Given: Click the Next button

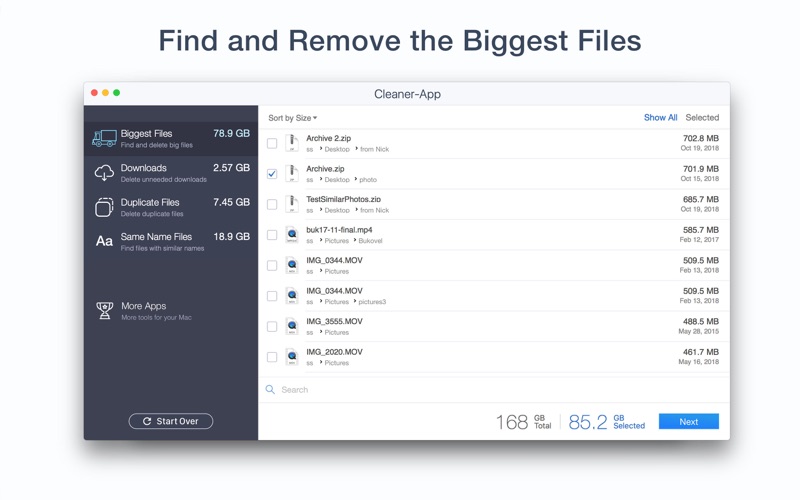Looking at the screenshot, I should [x=688, y=421].
